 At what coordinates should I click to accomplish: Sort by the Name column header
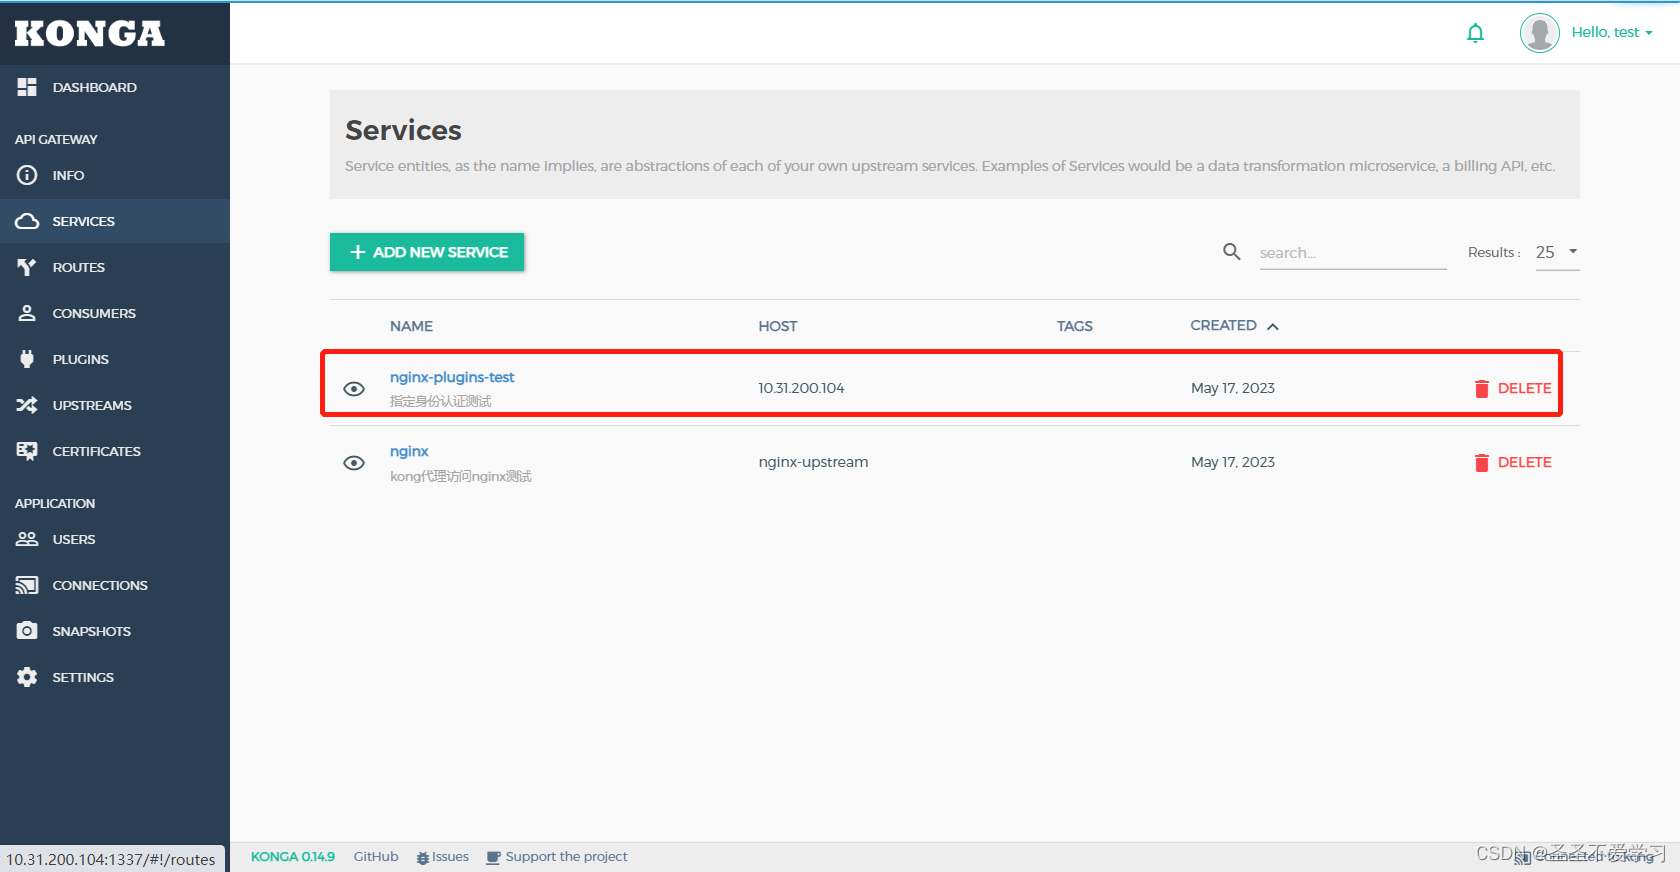[x=411, y=326]
